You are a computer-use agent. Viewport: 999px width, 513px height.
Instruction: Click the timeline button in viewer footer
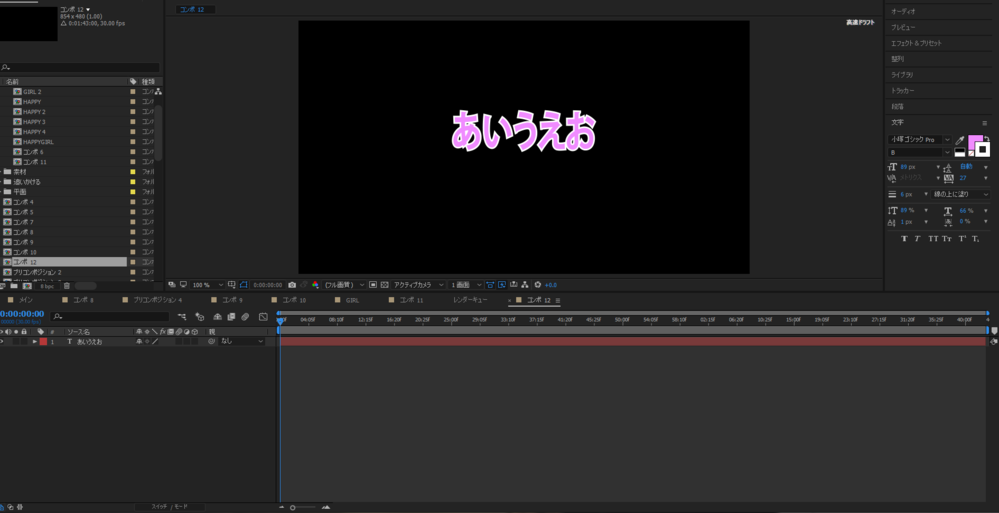click(x=514, y=285)
